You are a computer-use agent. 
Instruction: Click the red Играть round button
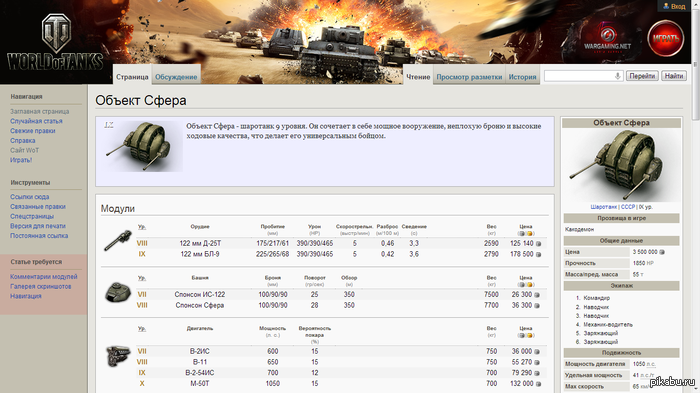pyautogui.click(x=666, y=38)
